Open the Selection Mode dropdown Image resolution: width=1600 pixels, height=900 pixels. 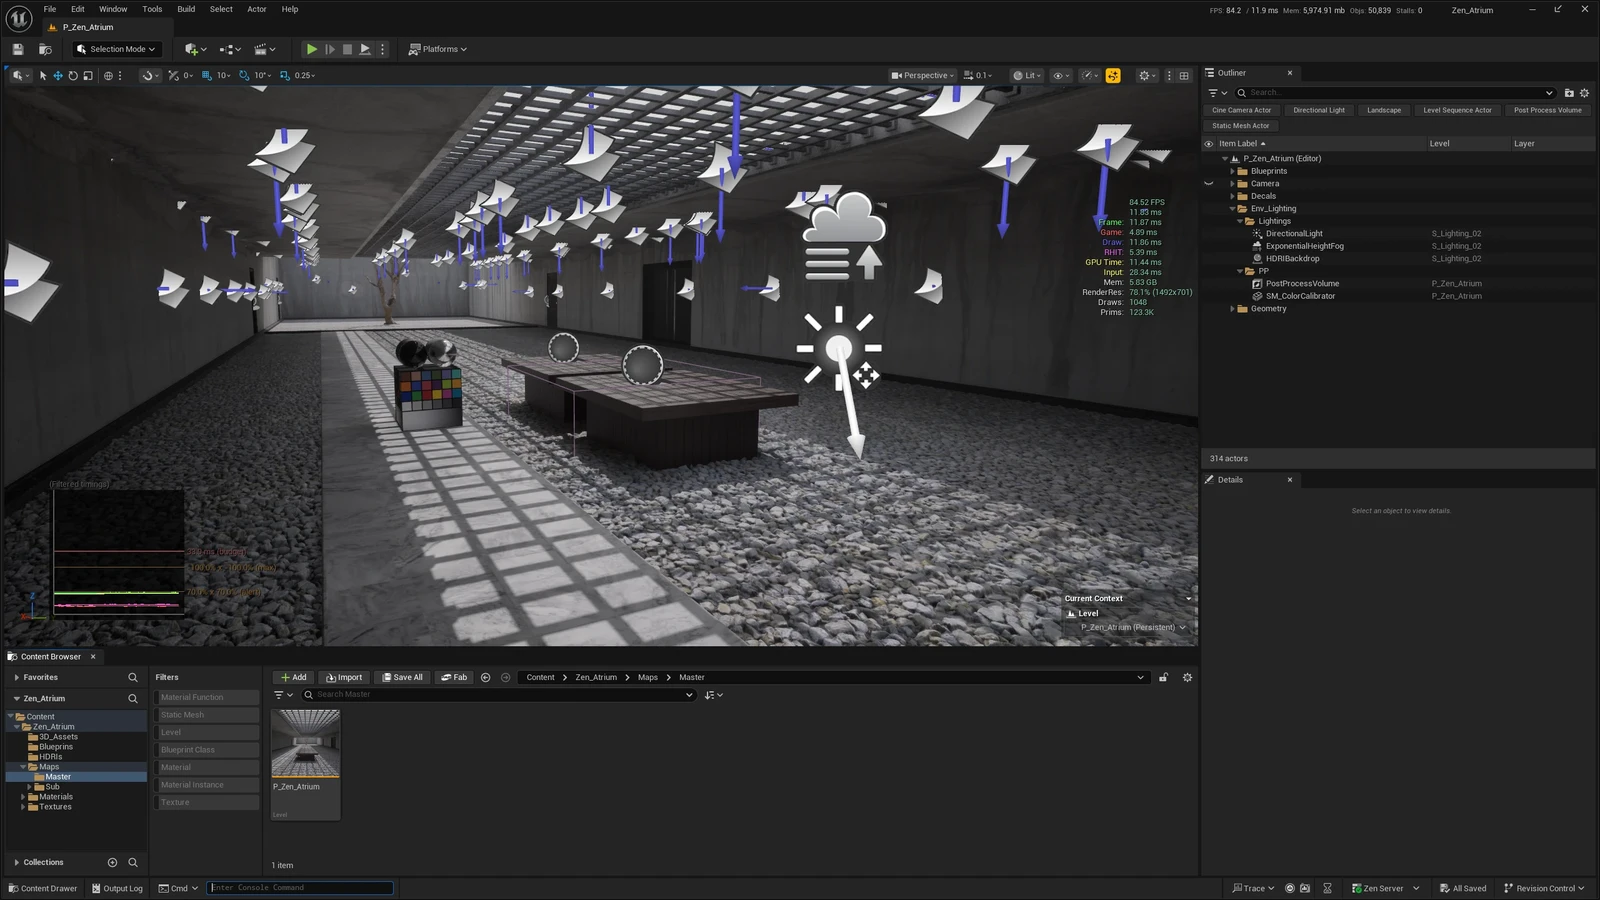(x=116, y=49)
